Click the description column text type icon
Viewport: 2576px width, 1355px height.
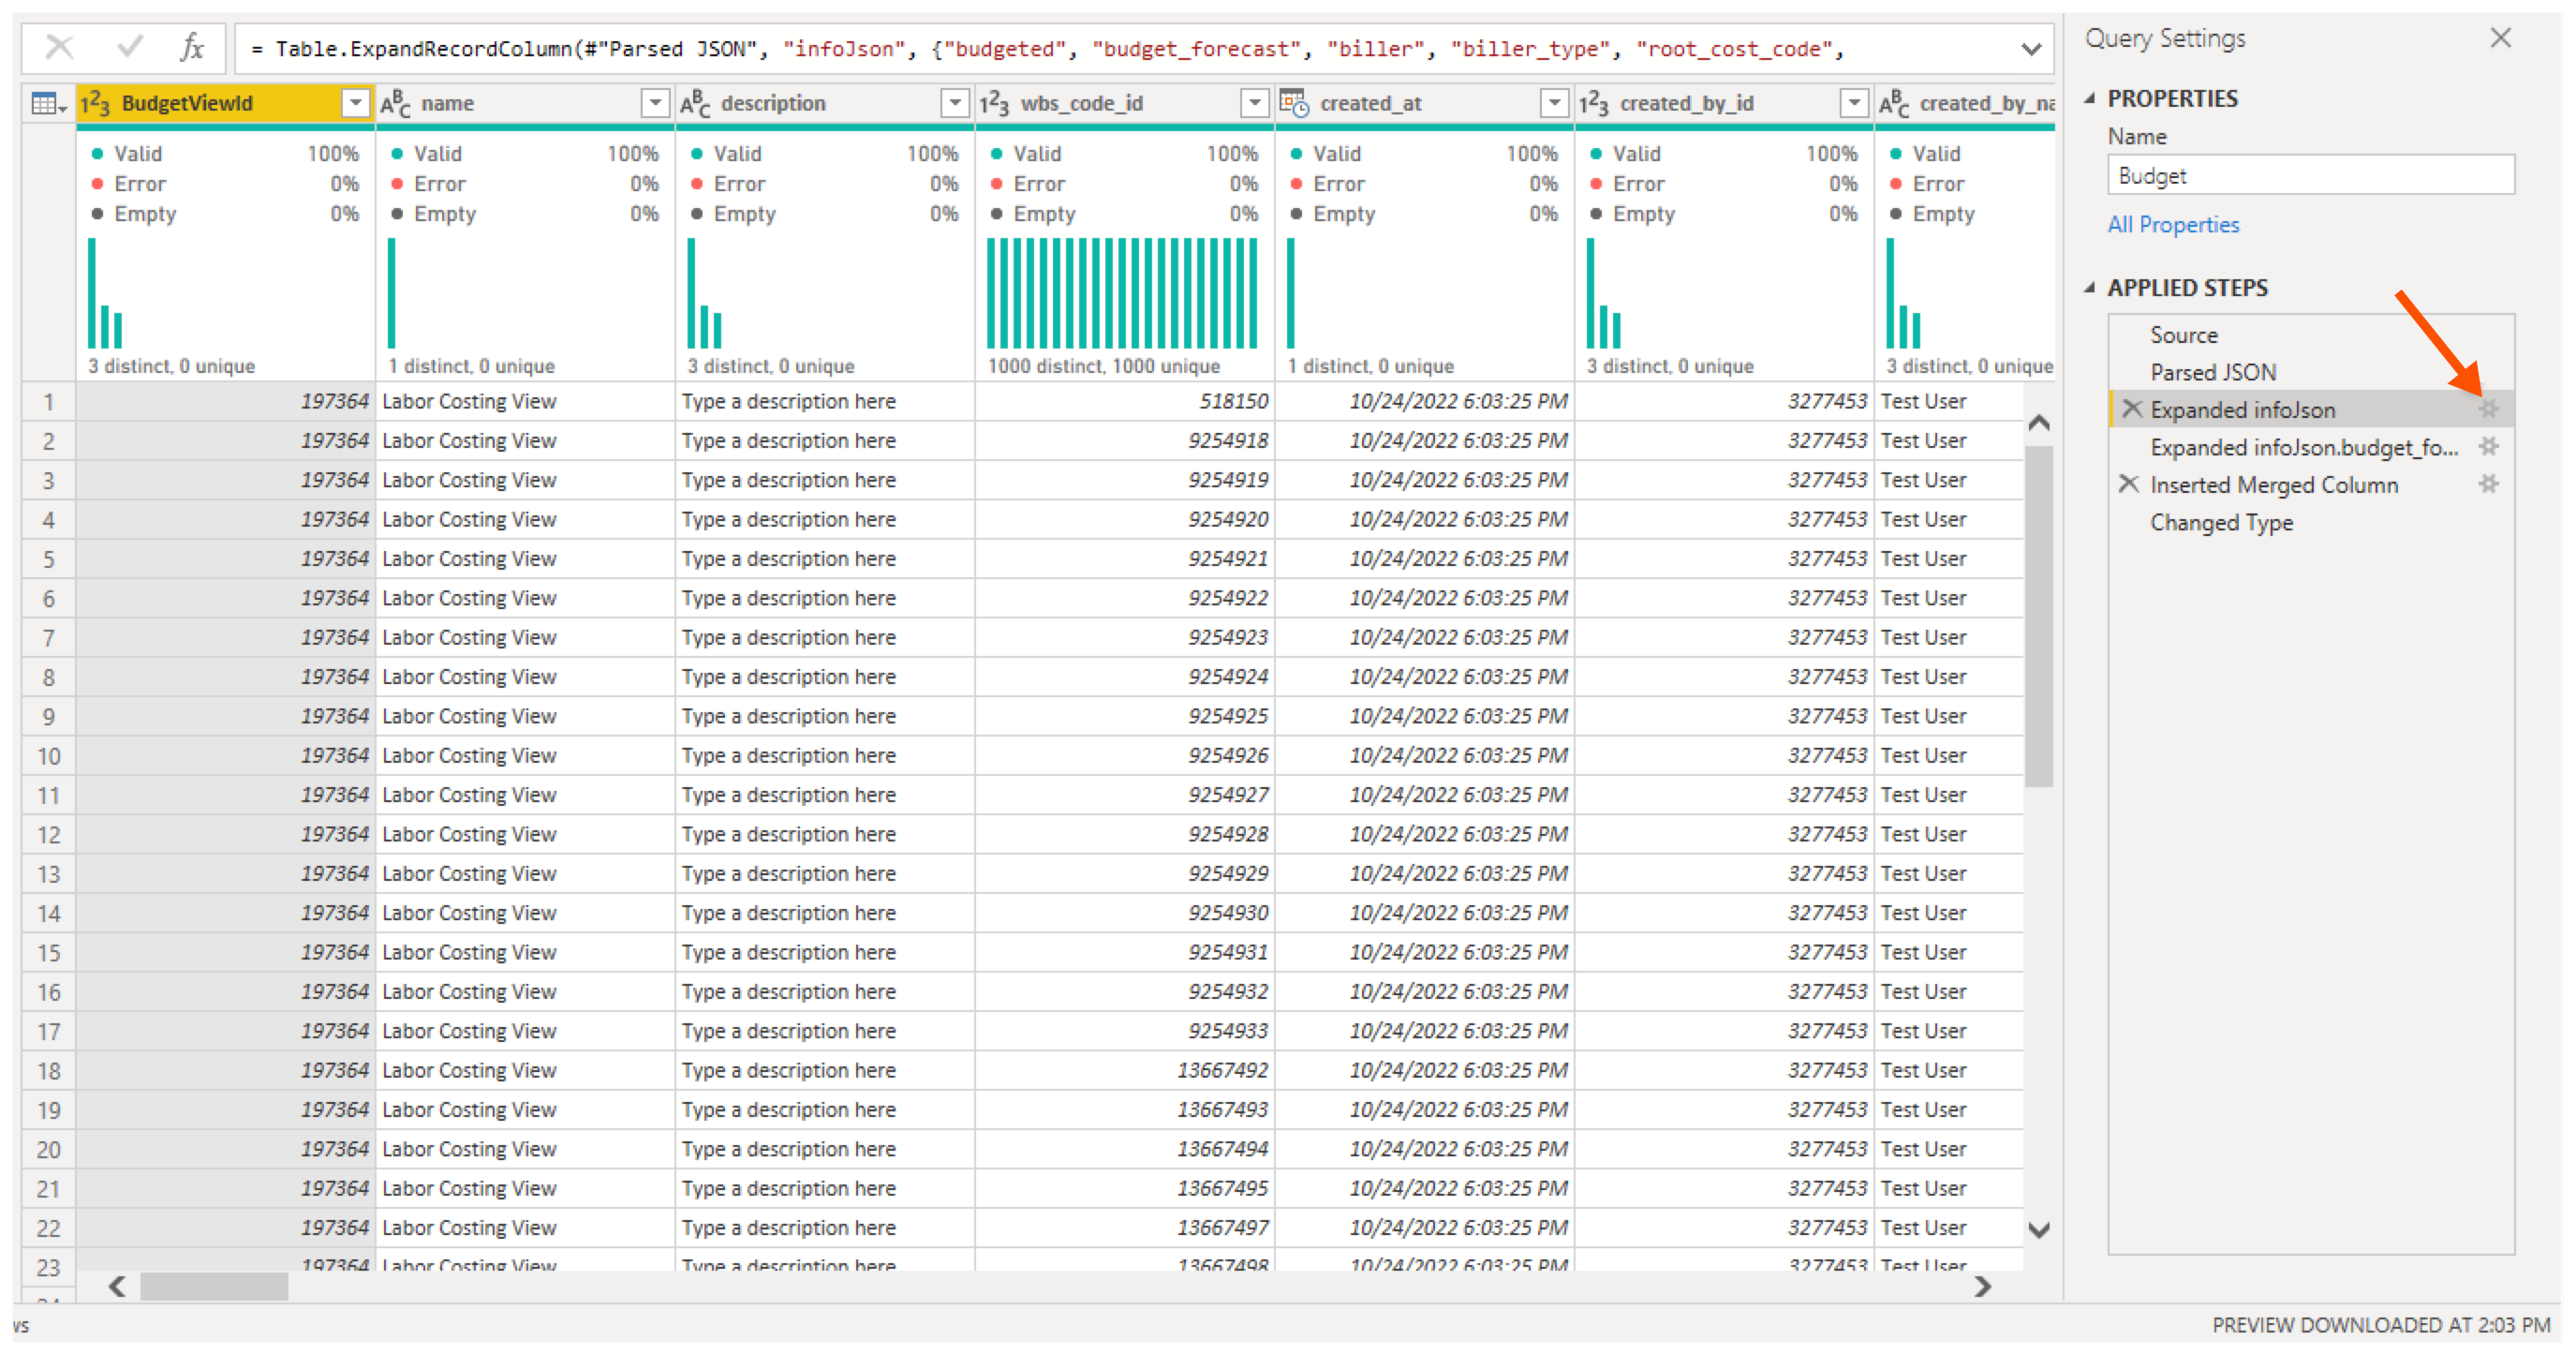(x=696, y=103)
